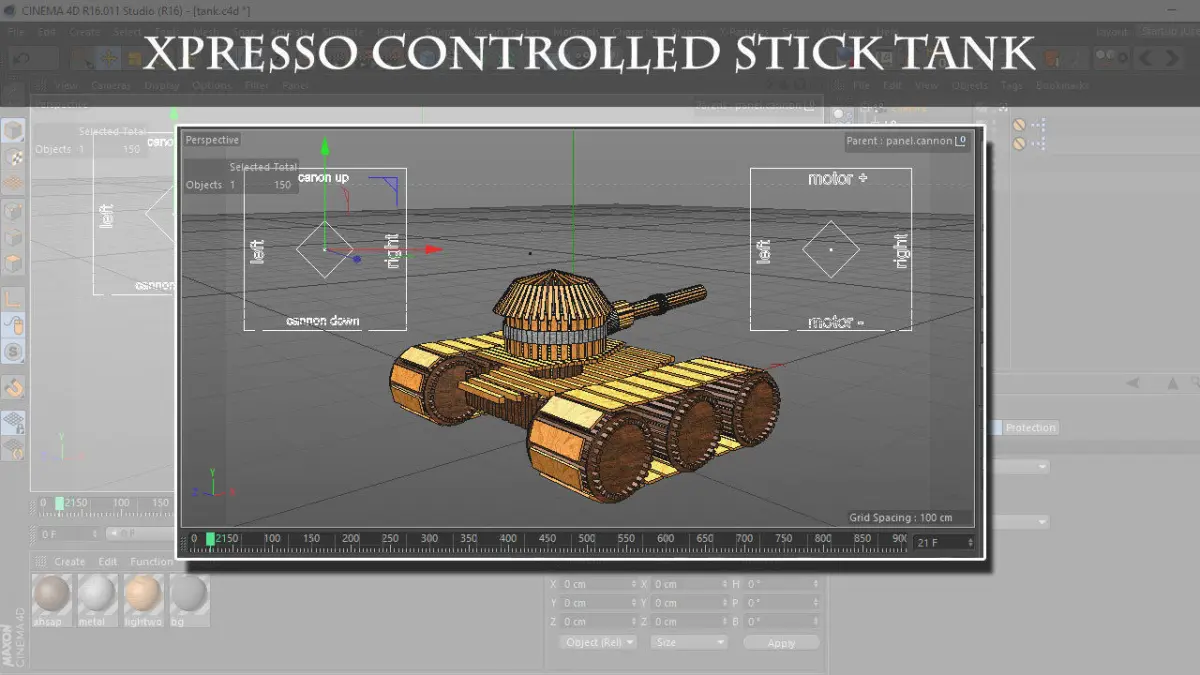Open the View menu in viewport bar
1200x675 pixels.
67,86
